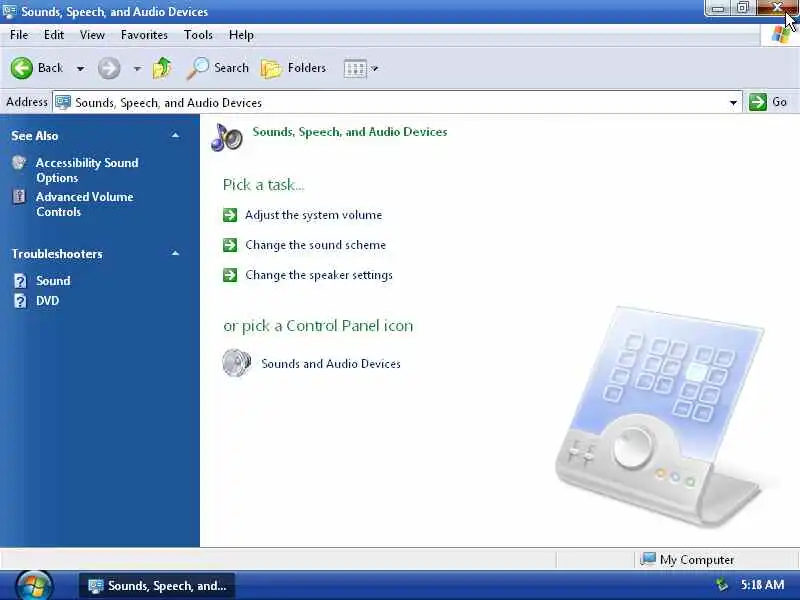
Task: Expand the Forward history dropdown arrow
Action: pyautogui.click(x=137, y=68)
